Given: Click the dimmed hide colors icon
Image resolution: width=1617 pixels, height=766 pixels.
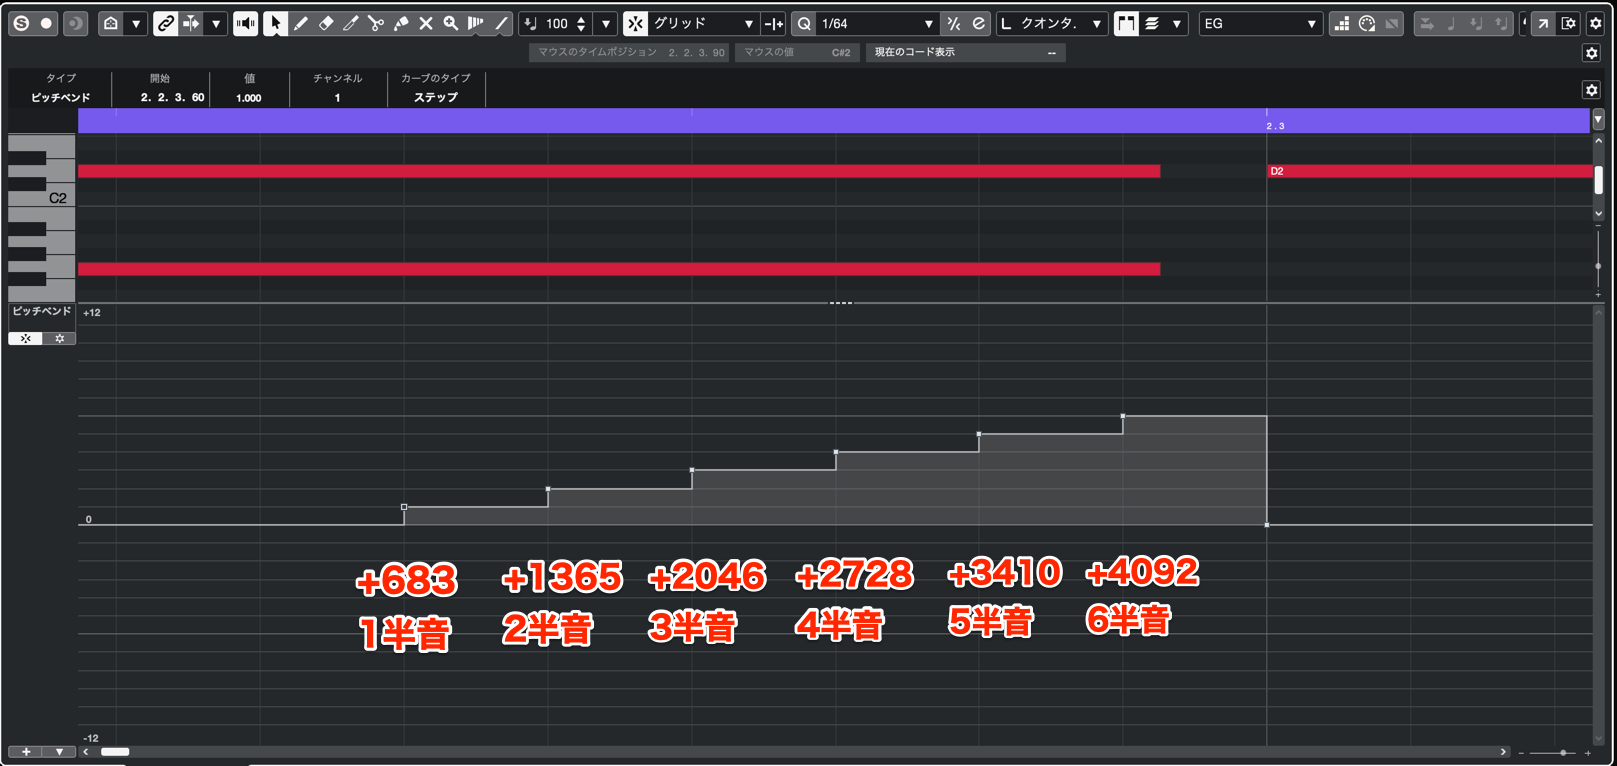Looking at the screenshot, I should pos(1392,23).
